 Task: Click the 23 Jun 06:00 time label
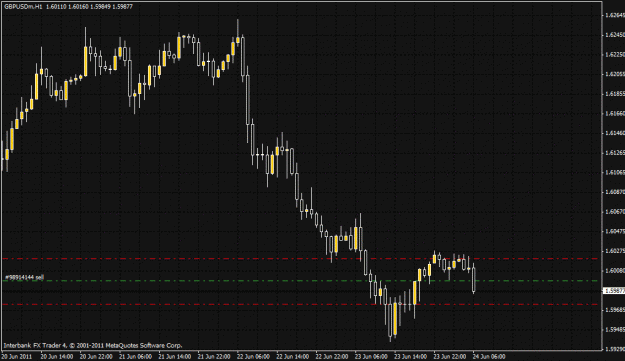(x=371, y=356)
